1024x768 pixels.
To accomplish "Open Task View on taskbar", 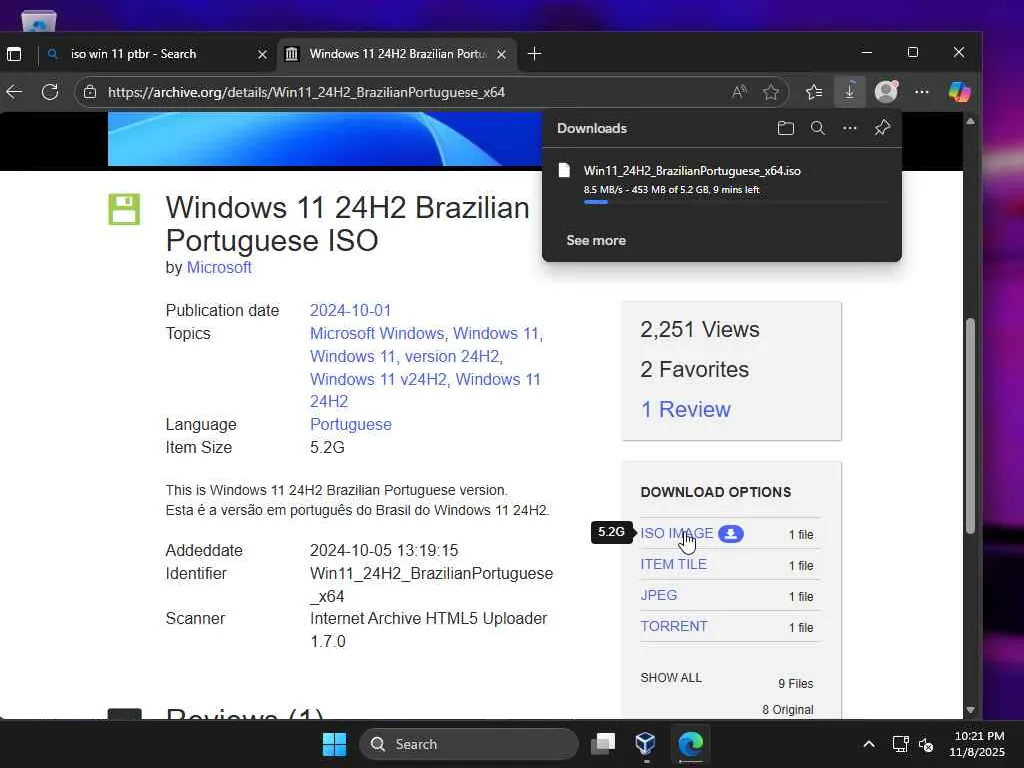I will coord(603,744).
